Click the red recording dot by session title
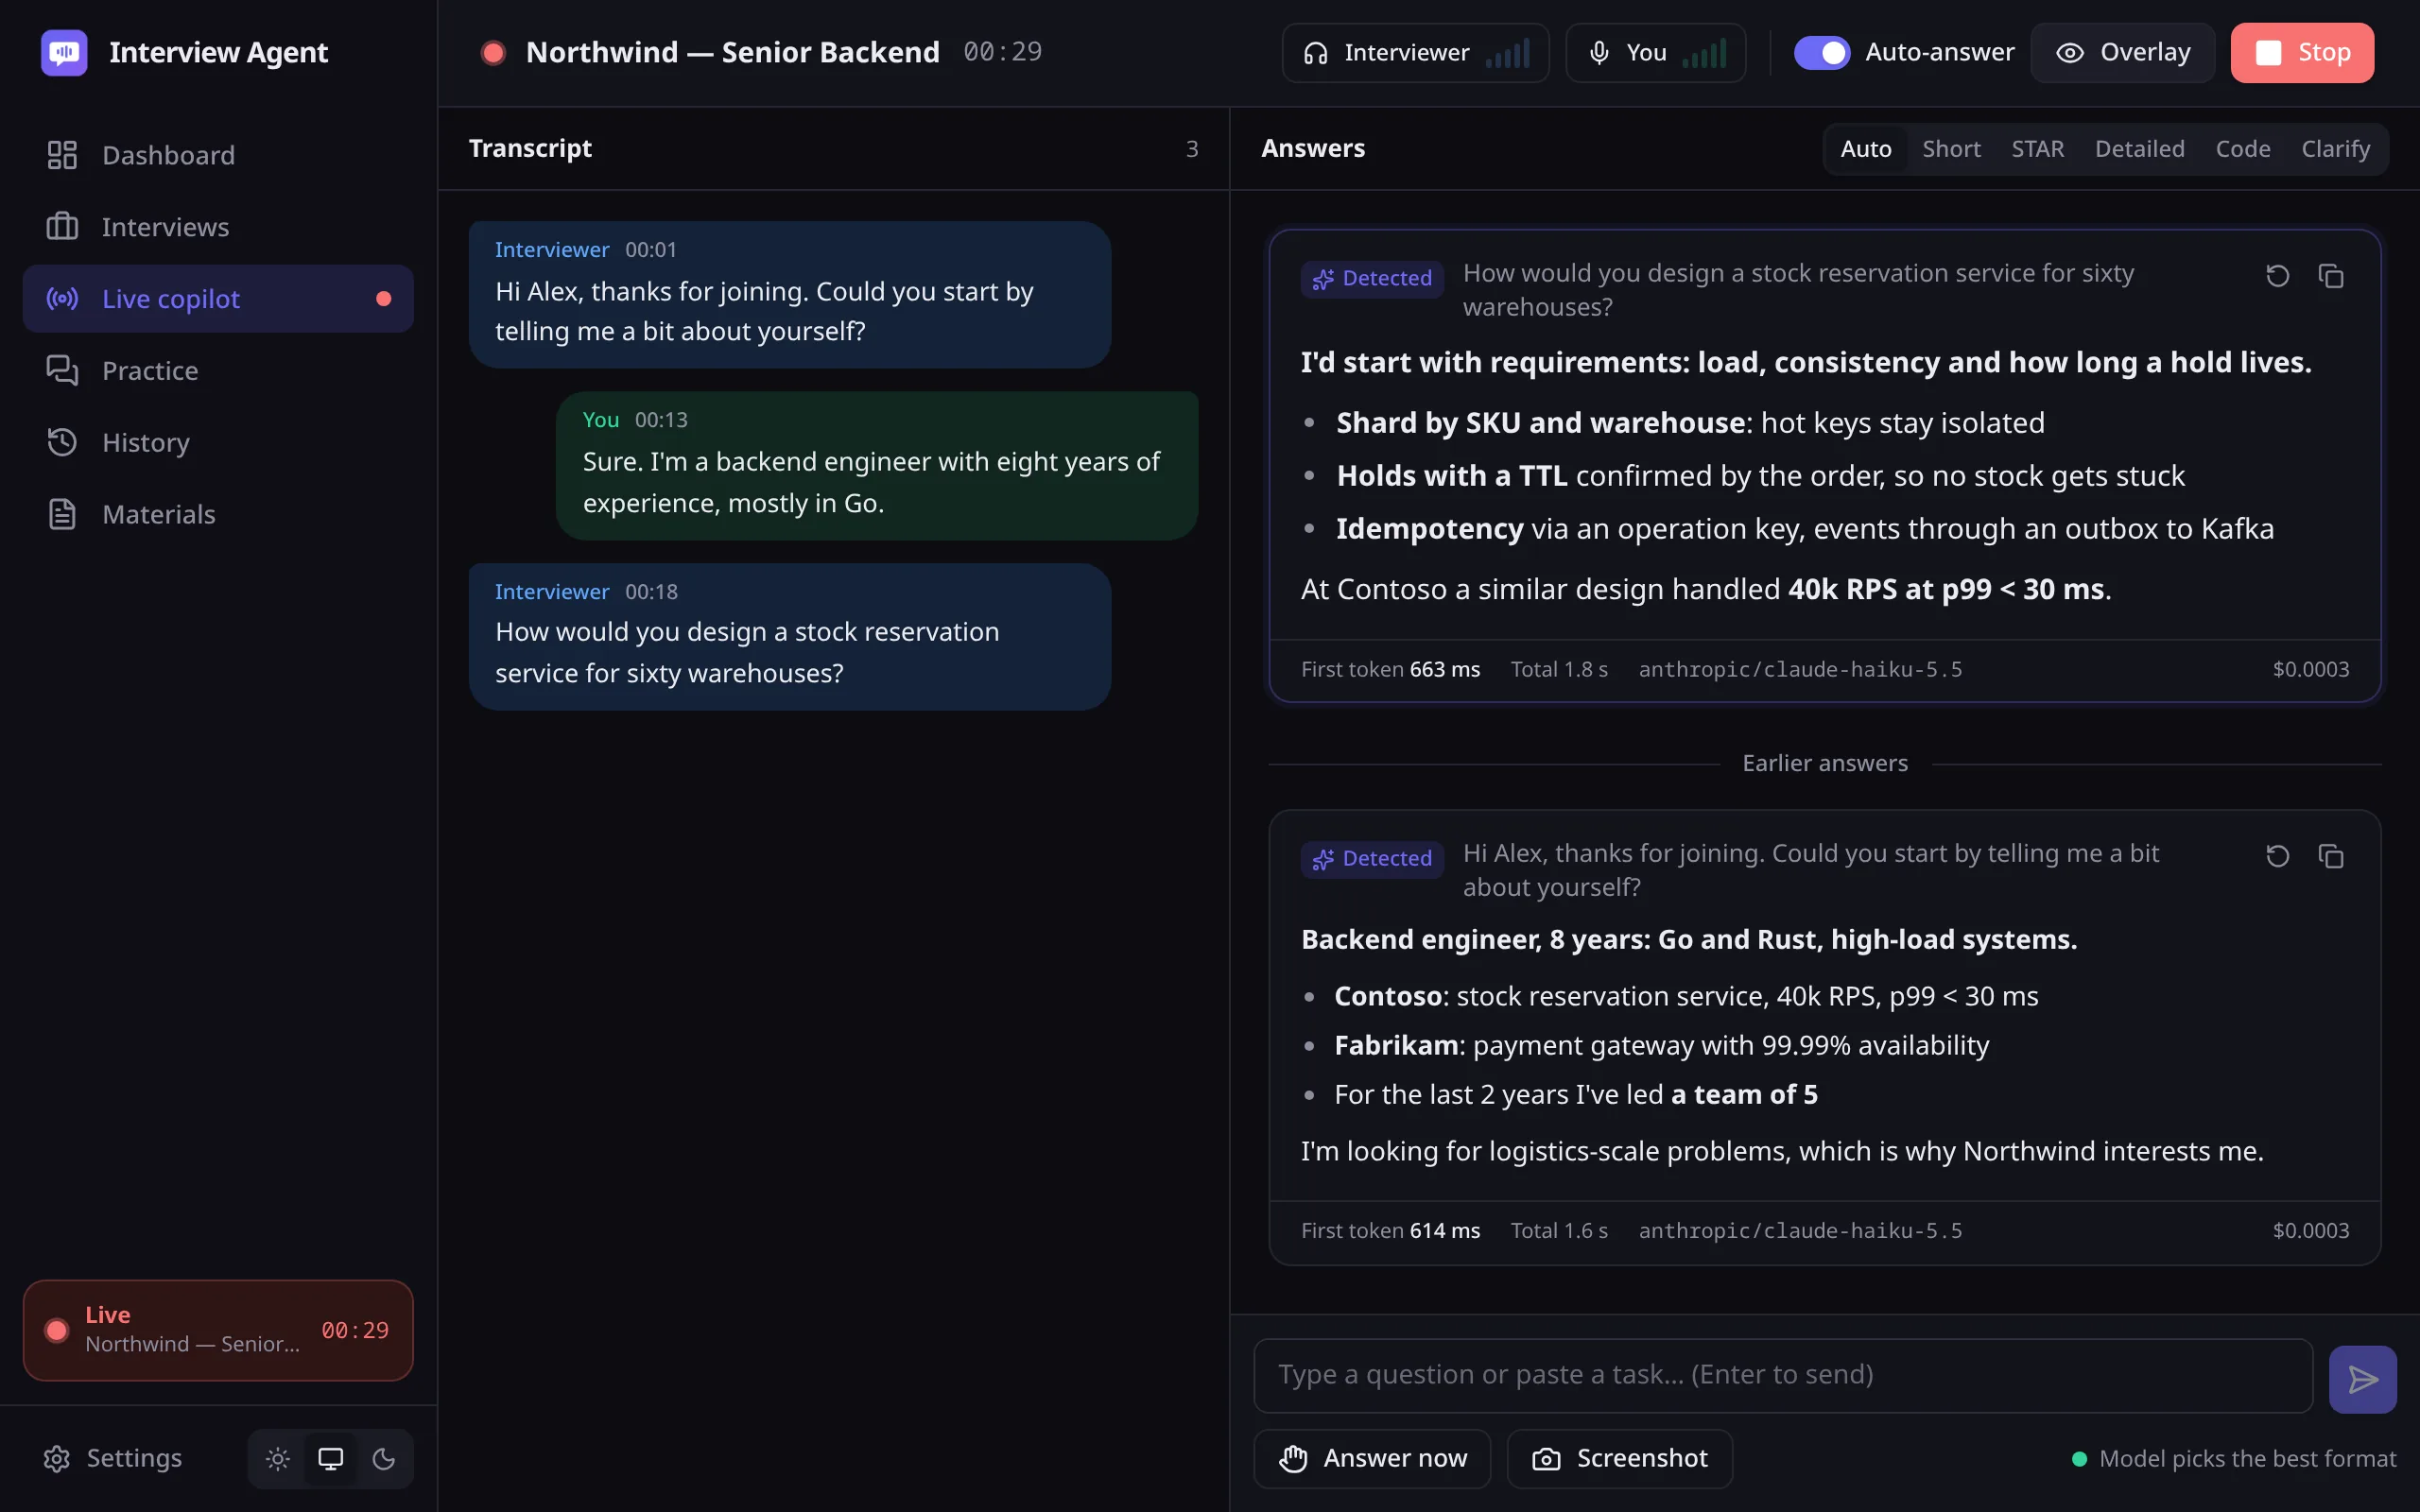Viewport: 2420px width, 1512px height. 492,52
